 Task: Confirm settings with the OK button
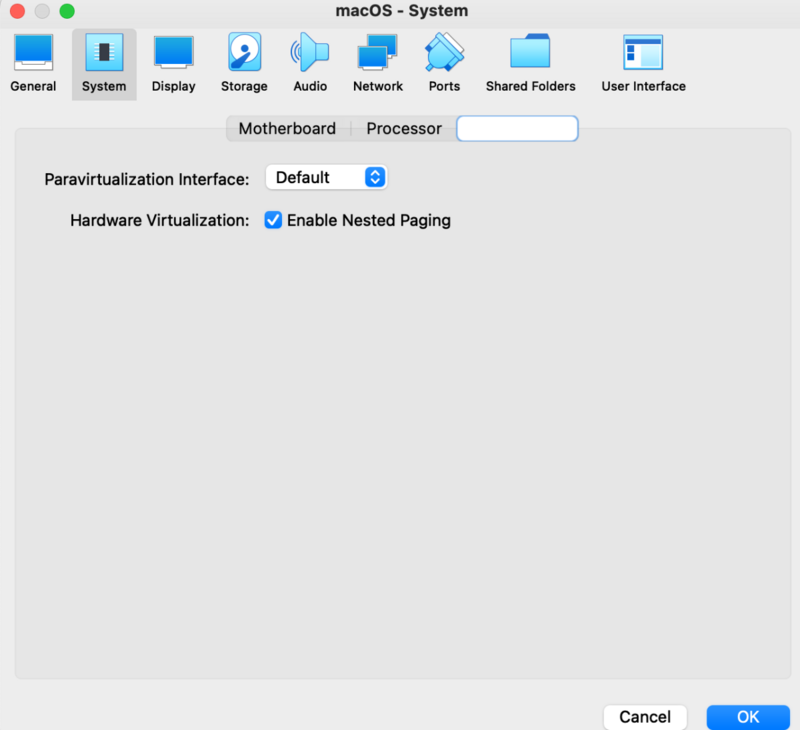pyautogui.click(x=747, y=717)
